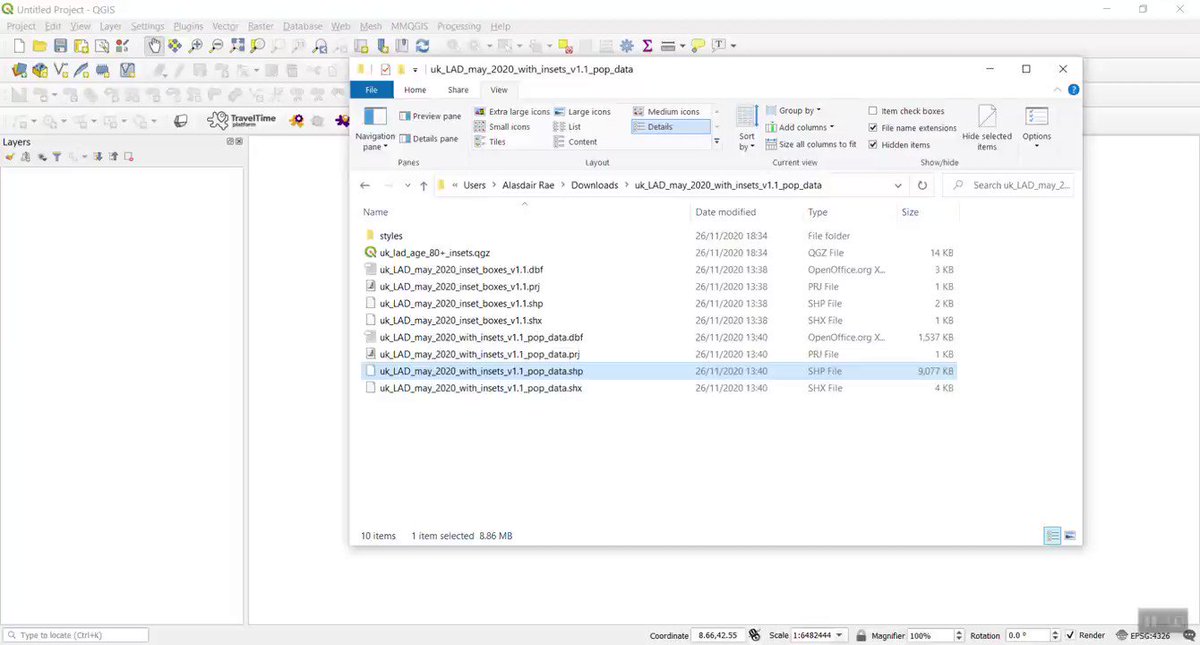Image resolution: width=1200 pixels, height=645 pixels.
Task: Switch to large thumbnails view icon
Action: (1070, 536)
